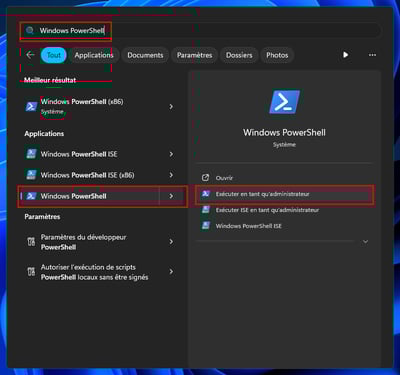Expand the preview actions down chevron
Screen dimensions: 400x375
(365, 242)
